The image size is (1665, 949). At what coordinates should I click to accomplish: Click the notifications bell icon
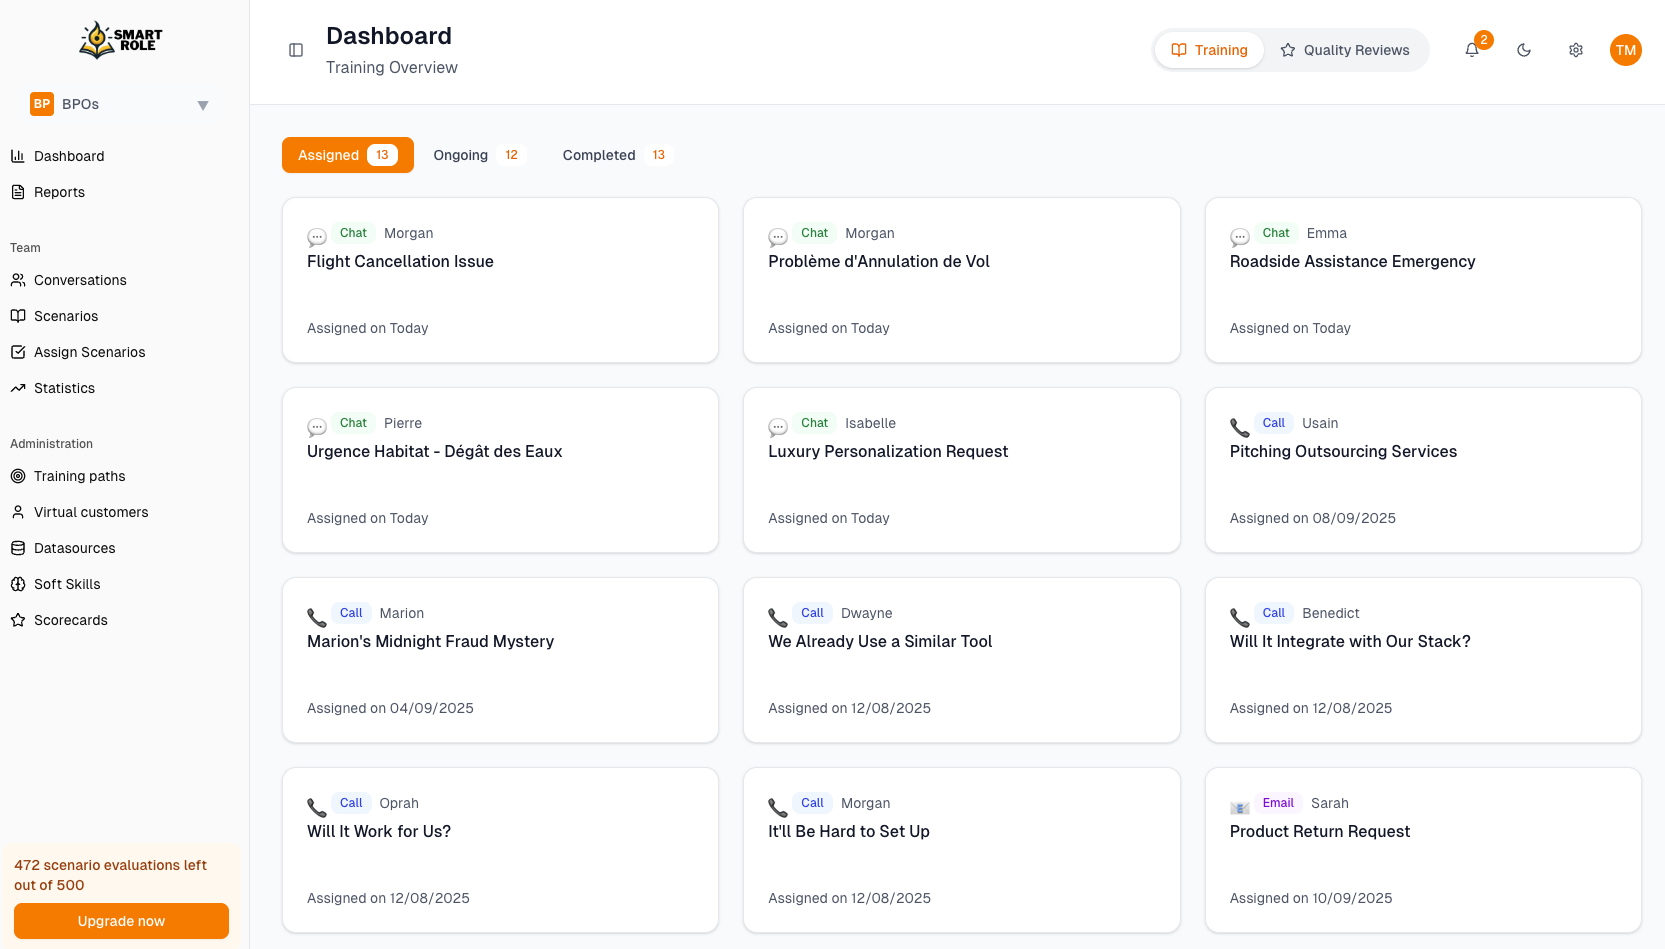[1472, 50]
